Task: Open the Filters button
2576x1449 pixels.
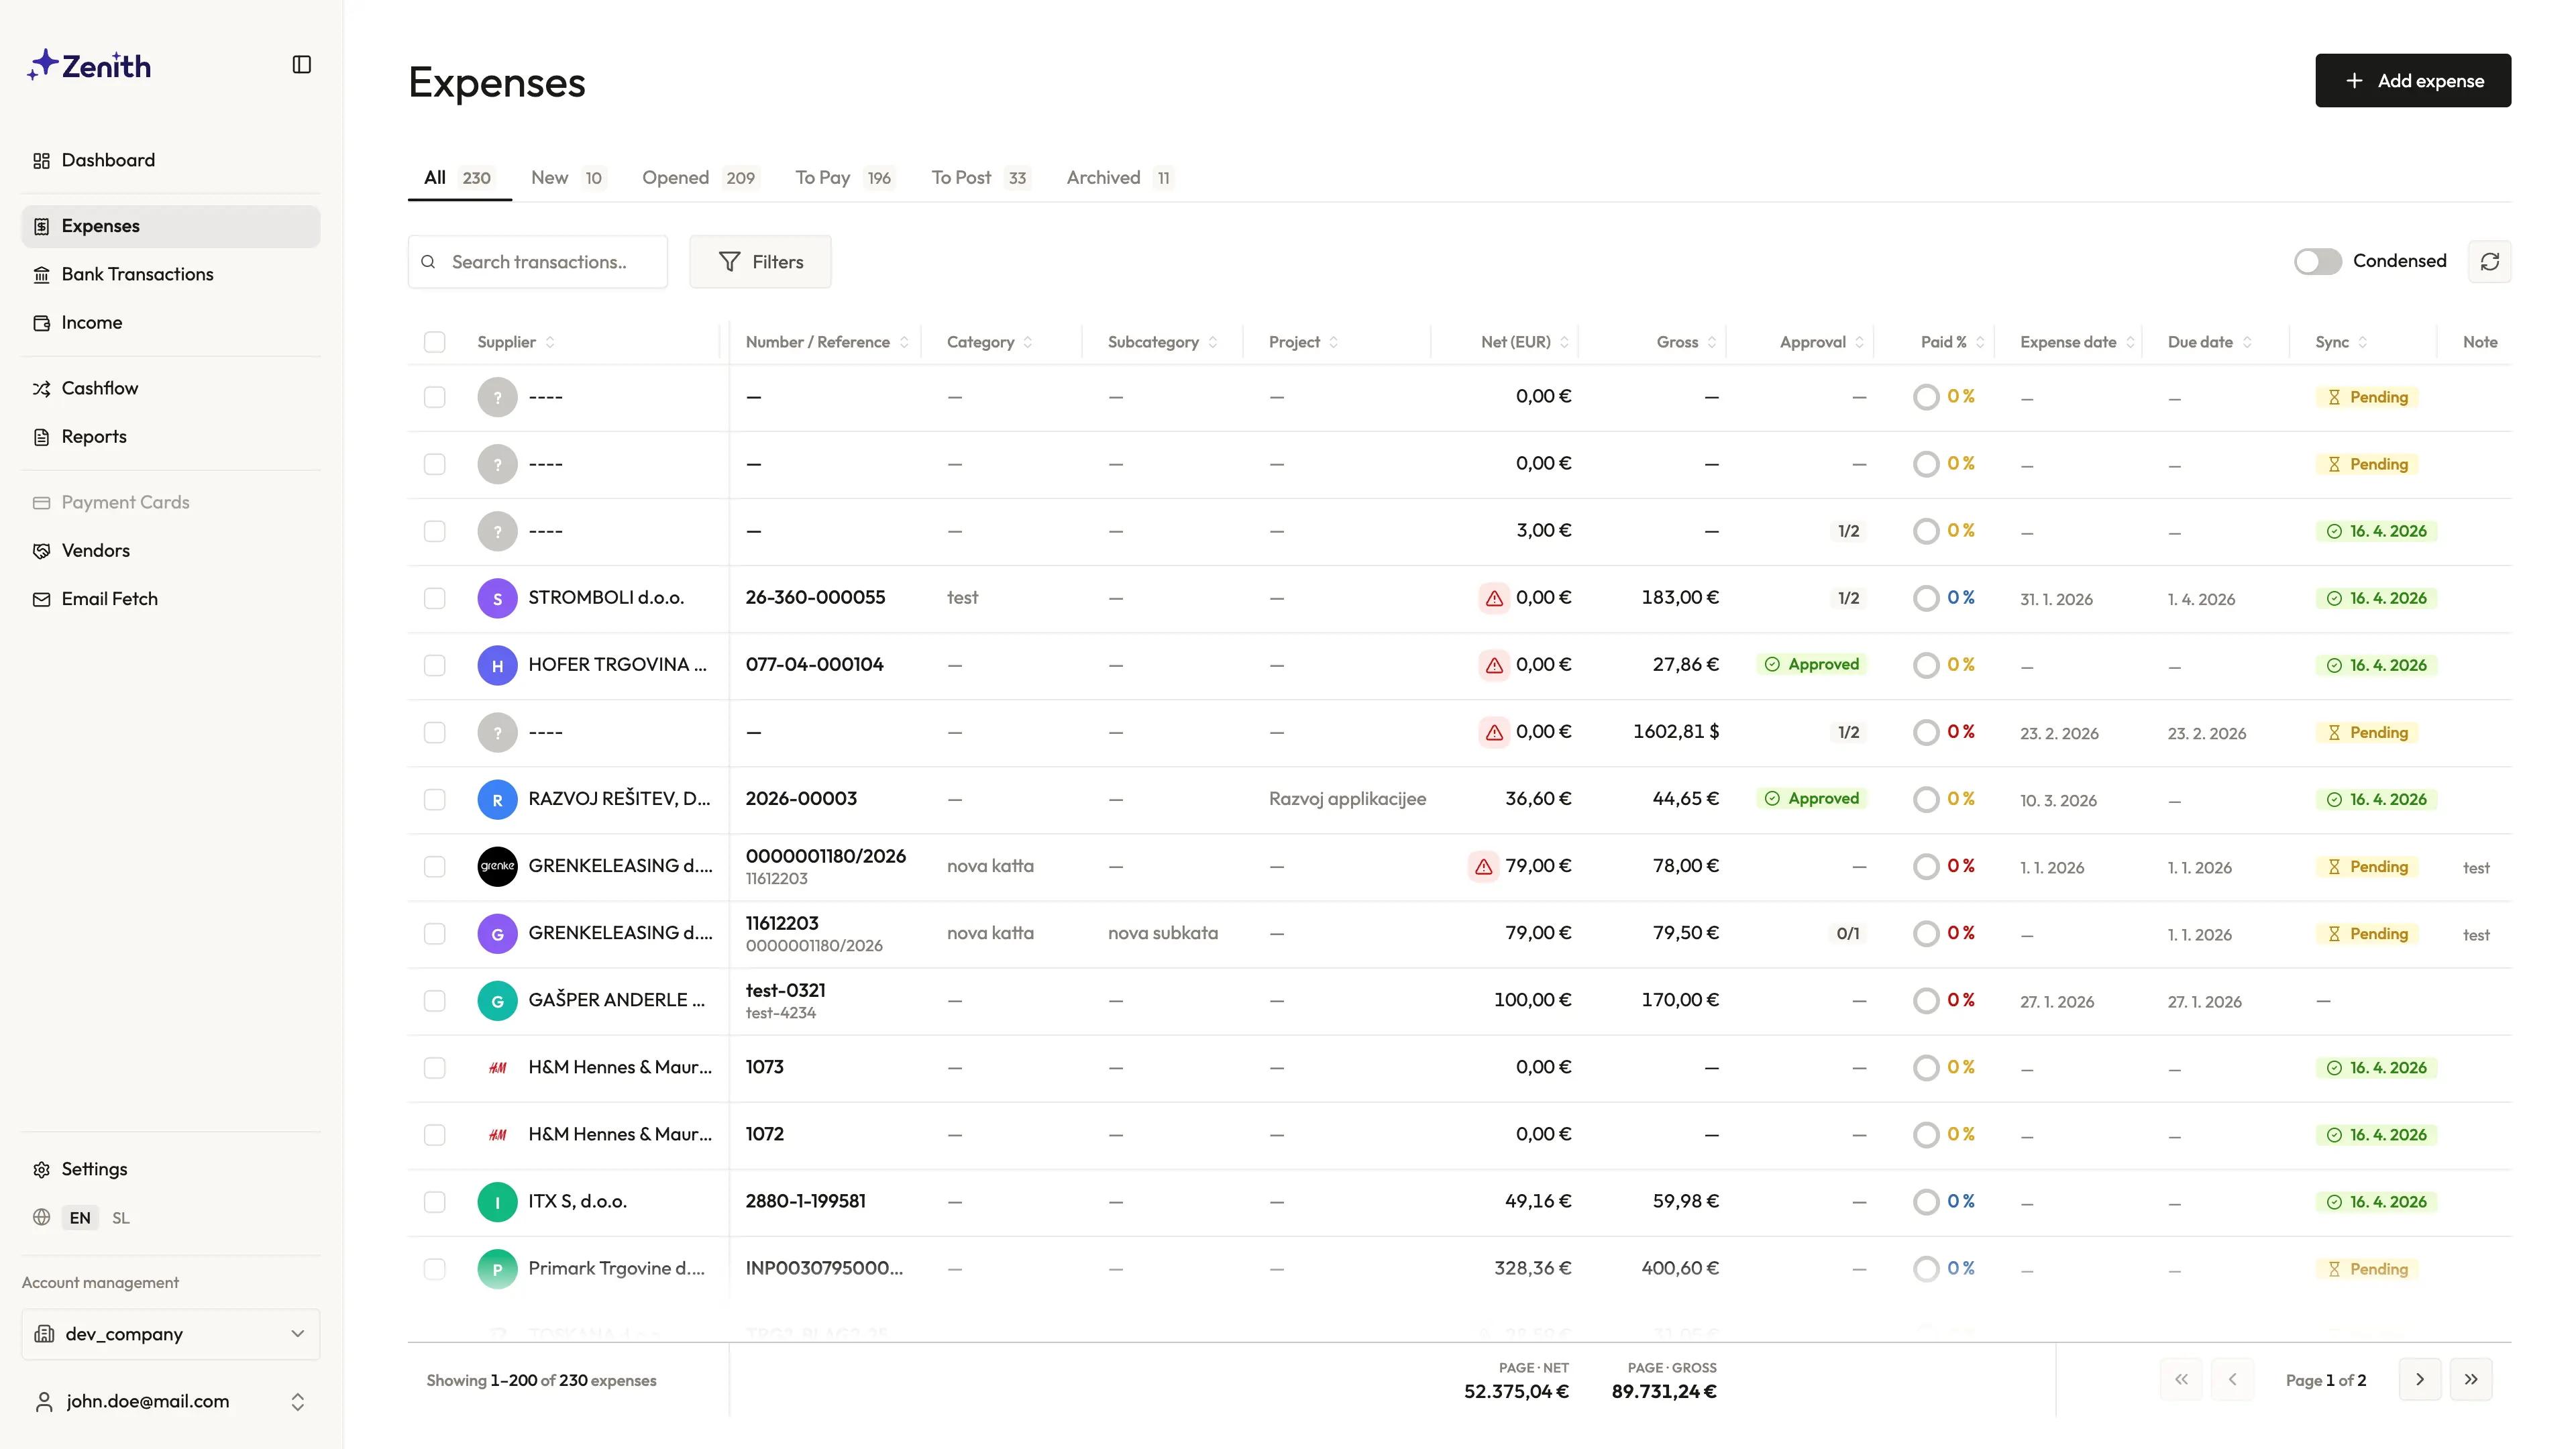Action: click(760, 262)
